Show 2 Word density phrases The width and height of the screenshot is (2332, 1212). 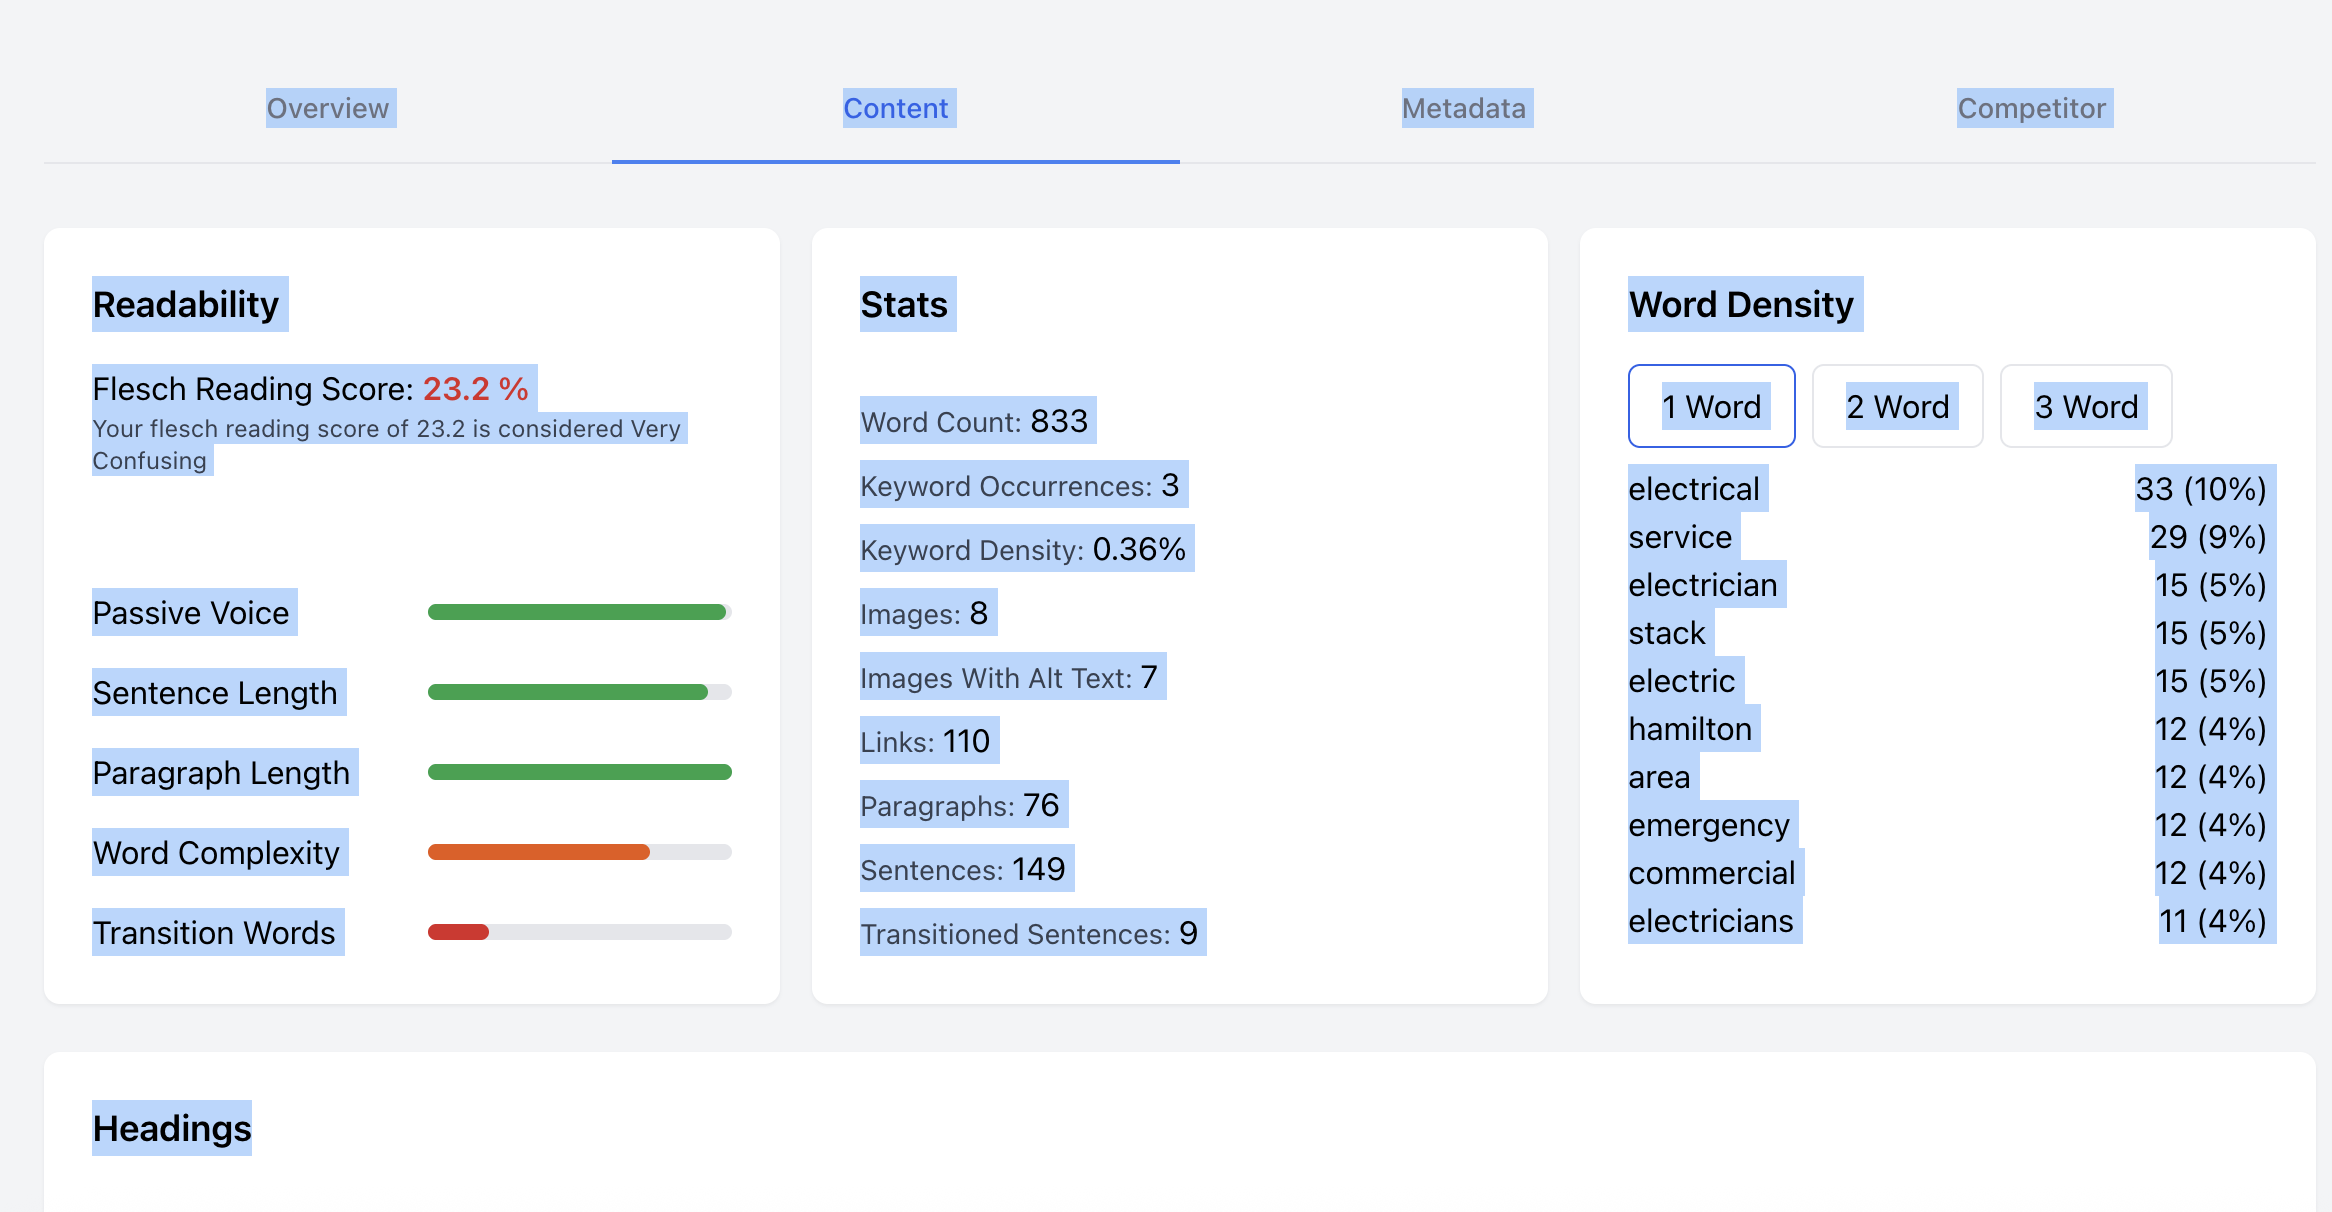(1898, 406)
